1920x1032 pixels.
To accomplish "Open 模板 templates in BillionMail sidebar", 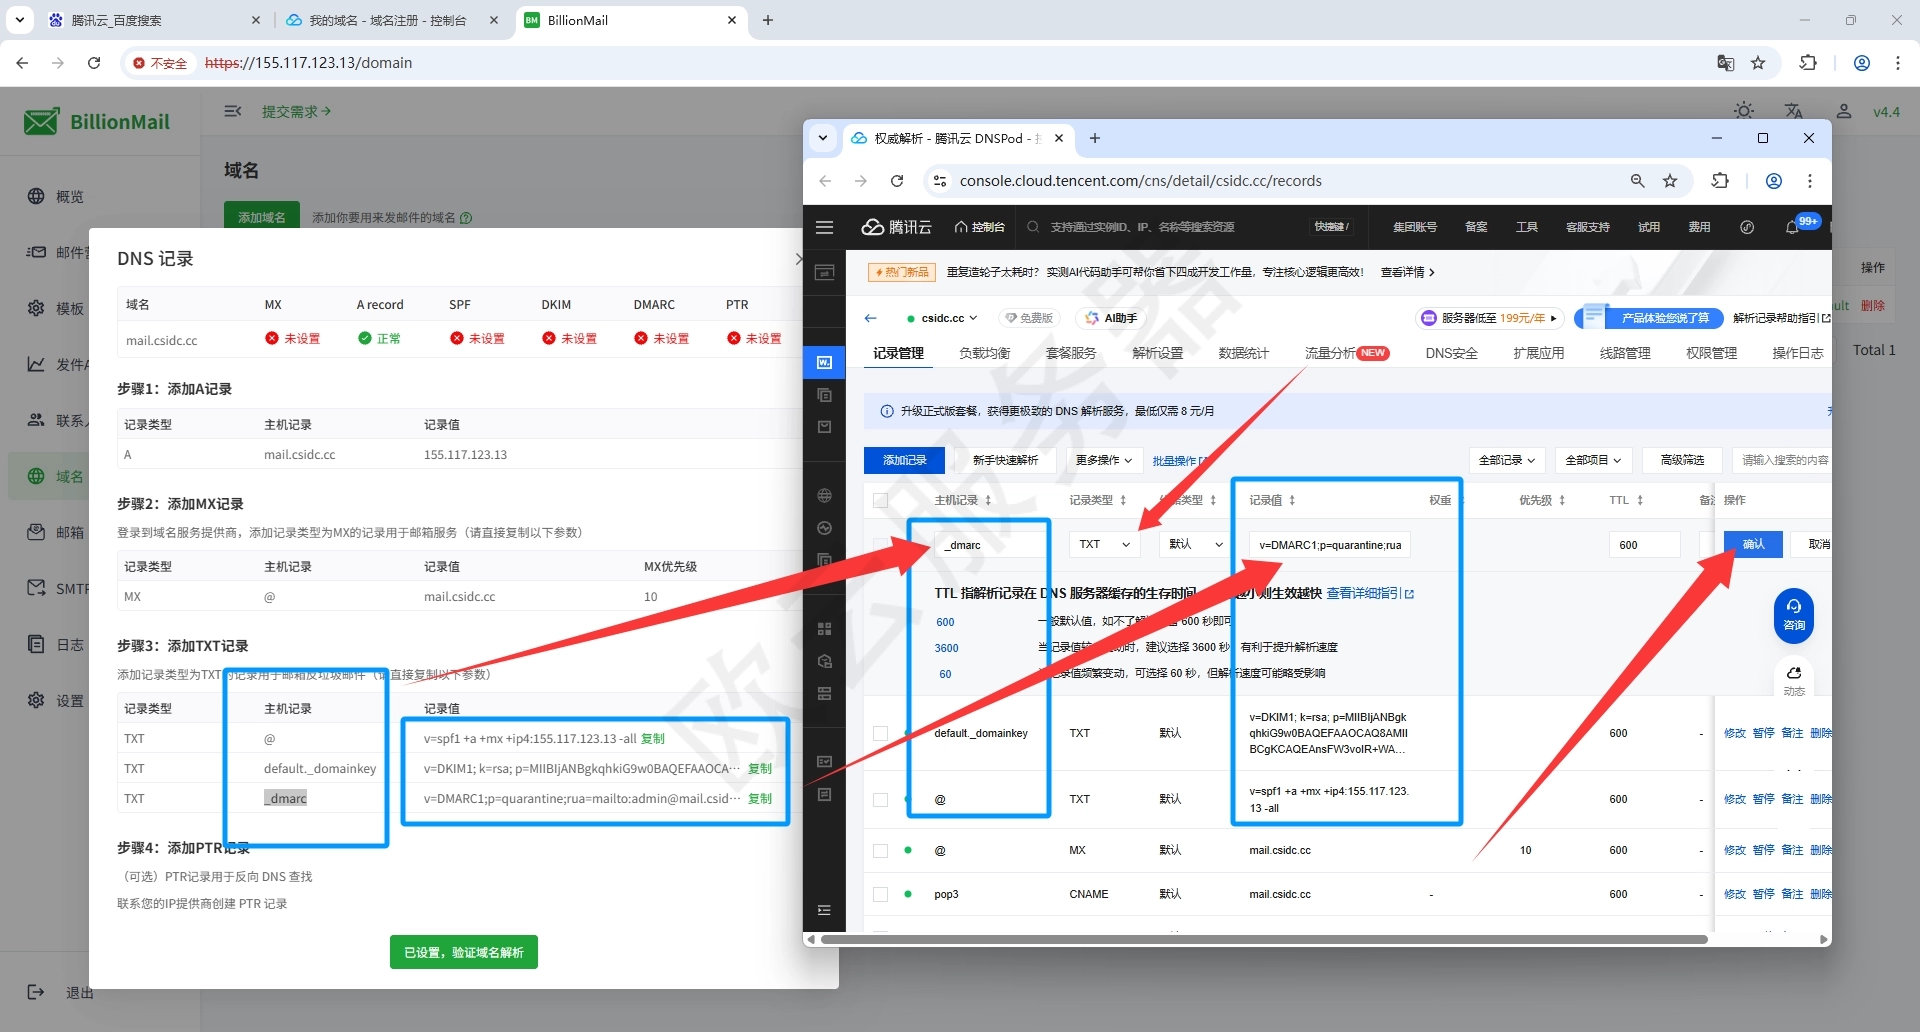I will [x=56, y=308].
